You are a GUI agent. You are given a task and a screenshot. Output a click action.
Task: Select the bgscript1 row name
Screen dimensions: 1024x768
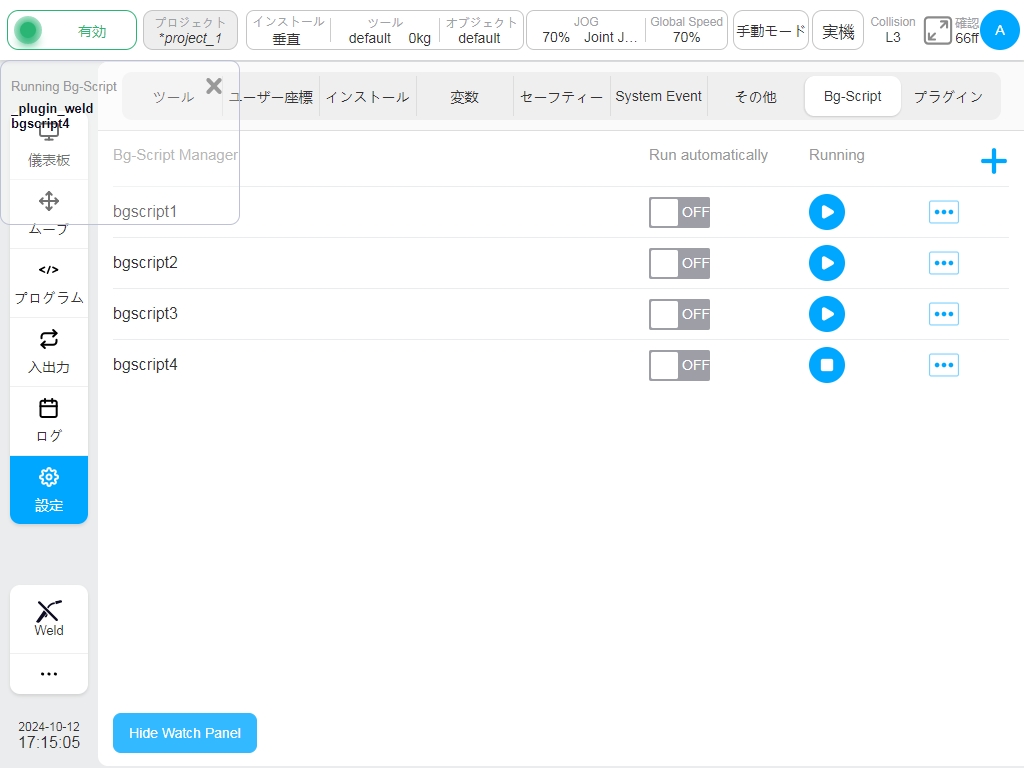[145, 212]
